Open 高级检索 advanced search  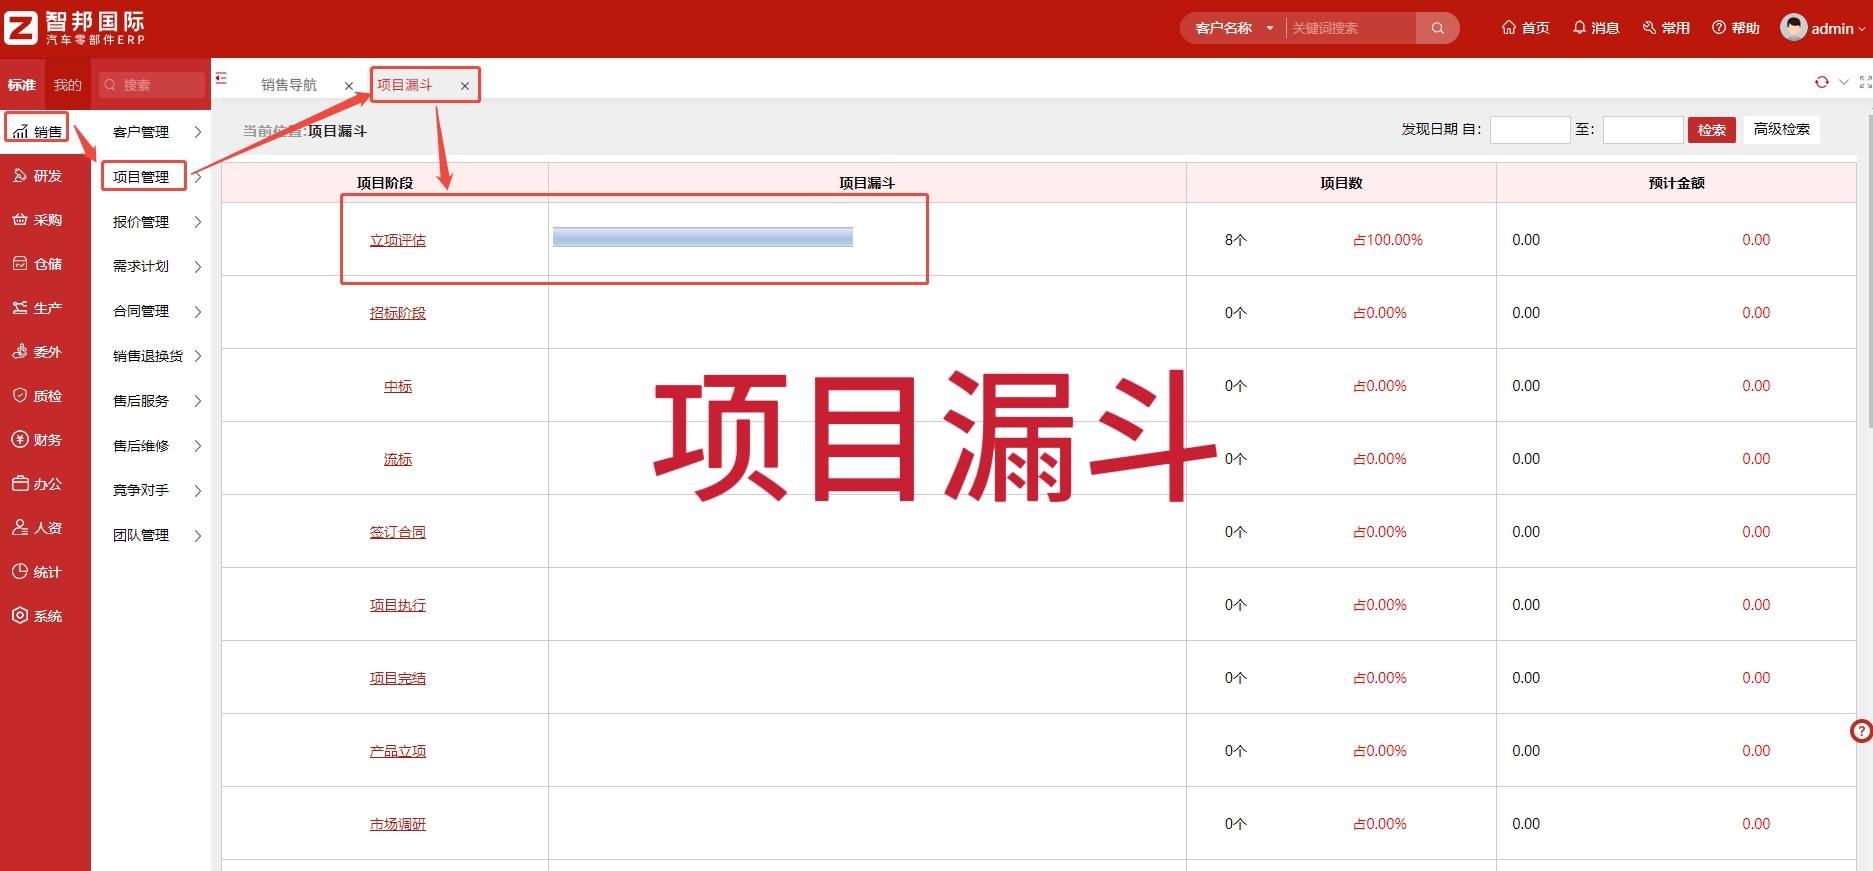tap(1782, 129)
